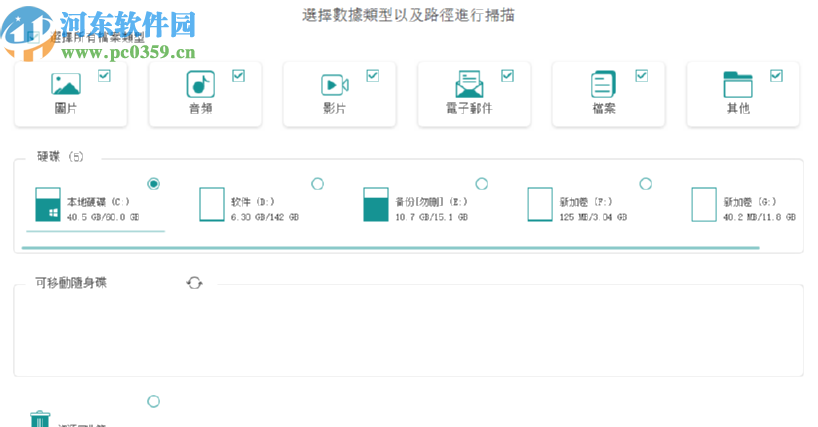818x427 pixels.
Task: Click the Video (影片) camera icon
Action: [334, 85]
